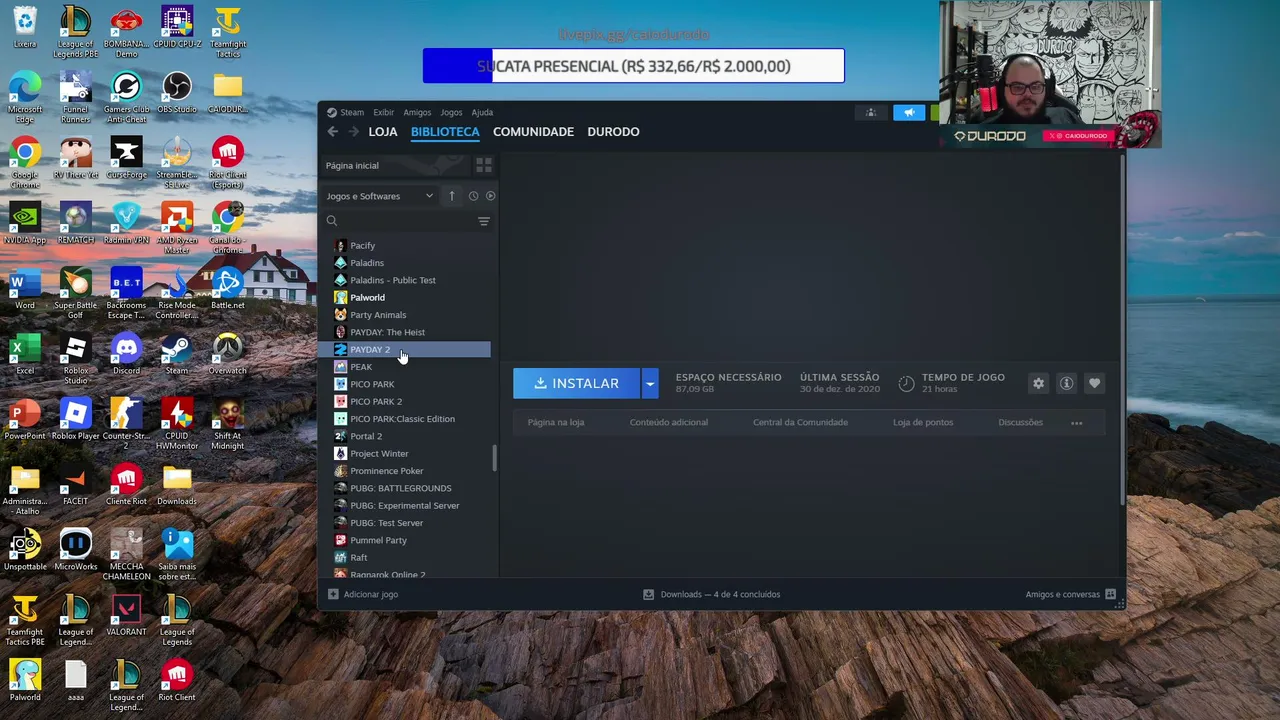The height and width of the screenshot is (720, 1280).
Task: Open advanced filters icon beside search
Action: 484,221
